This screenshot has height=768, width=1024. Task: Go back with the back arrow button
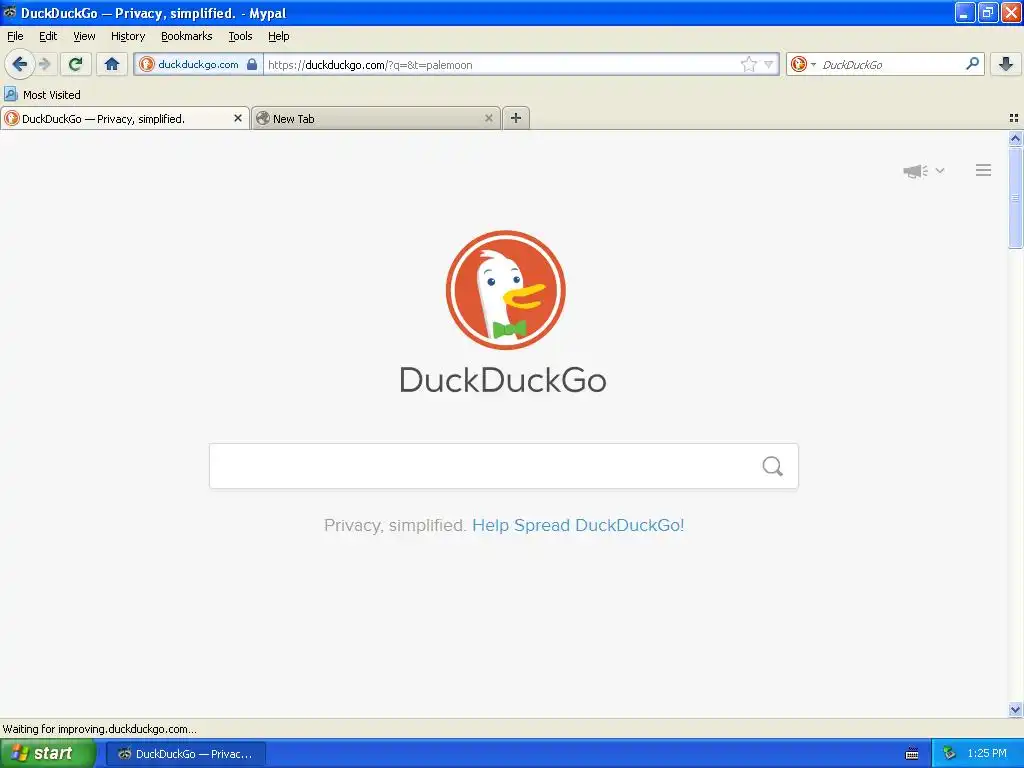coord(20,64)
